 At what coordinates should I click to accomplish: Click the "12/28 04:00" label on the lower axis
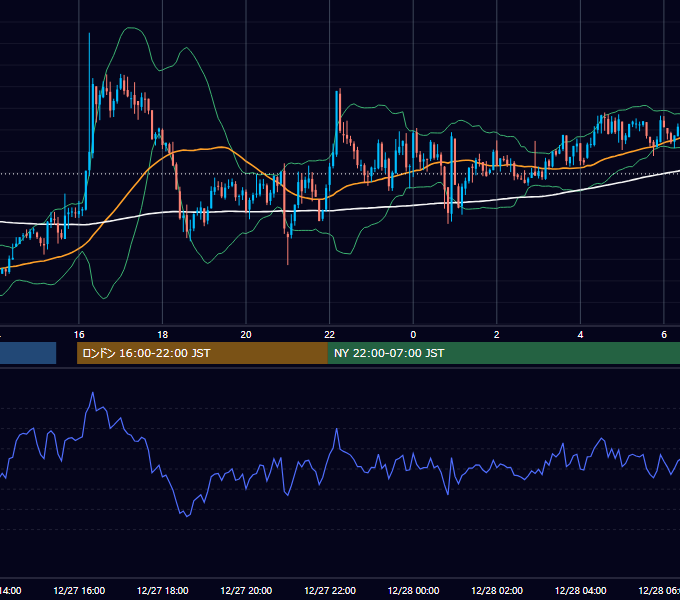point(581,590)
